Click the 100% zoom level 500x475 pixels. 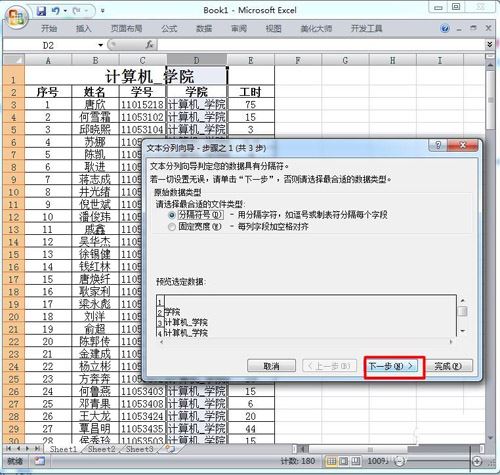pyautogui.click(x=378, y=461)
